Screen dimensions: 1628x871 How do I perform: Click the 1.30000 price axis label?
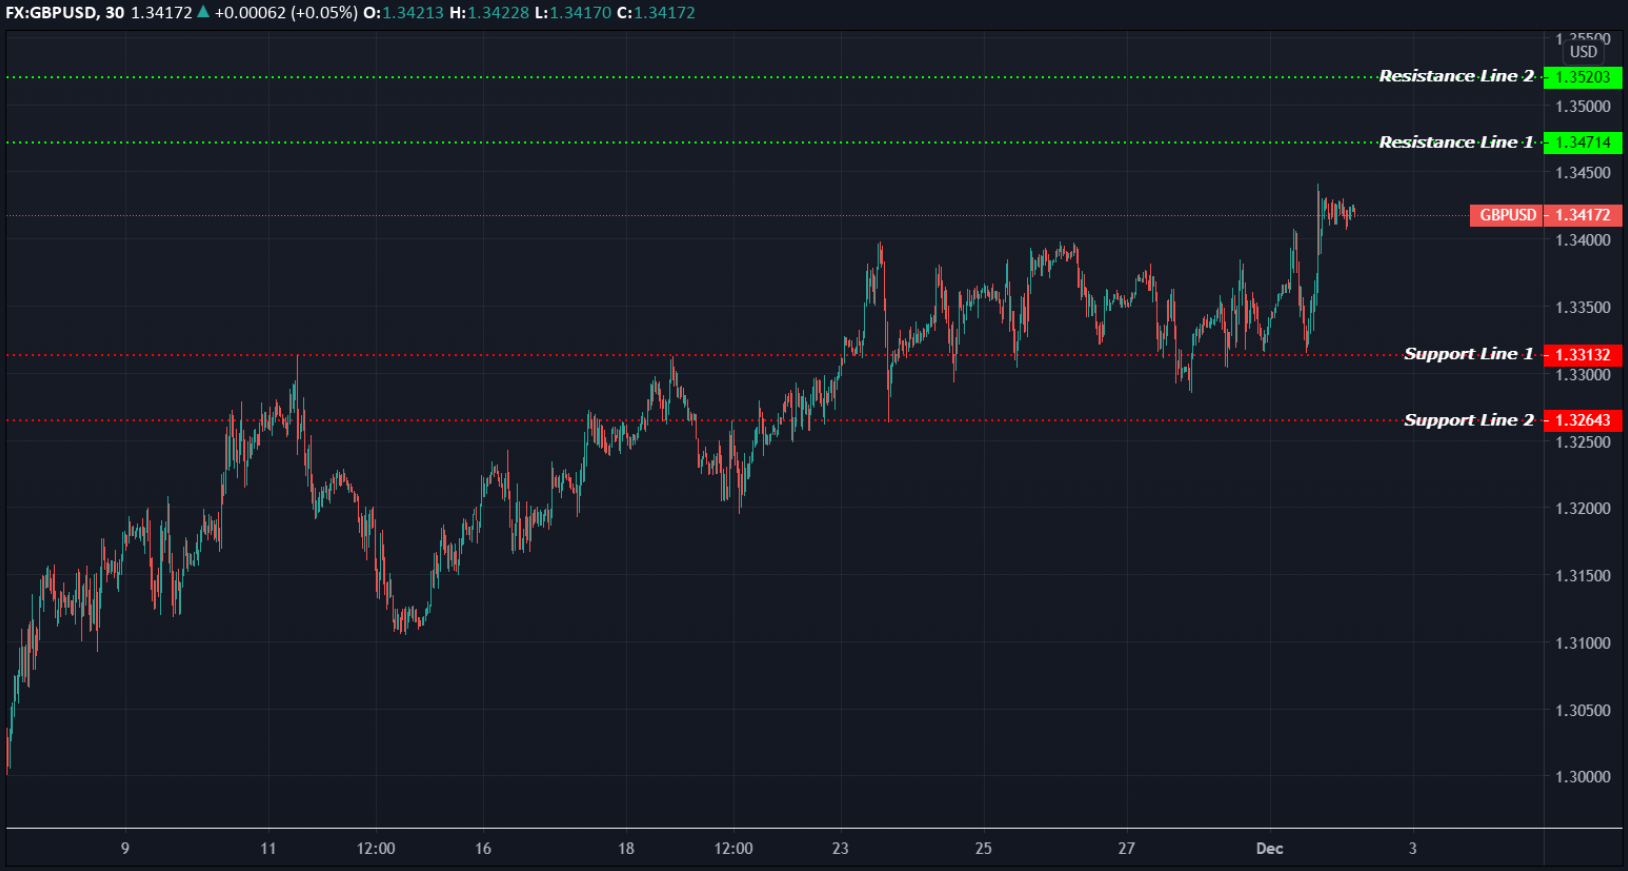[x=1583, y=777]
